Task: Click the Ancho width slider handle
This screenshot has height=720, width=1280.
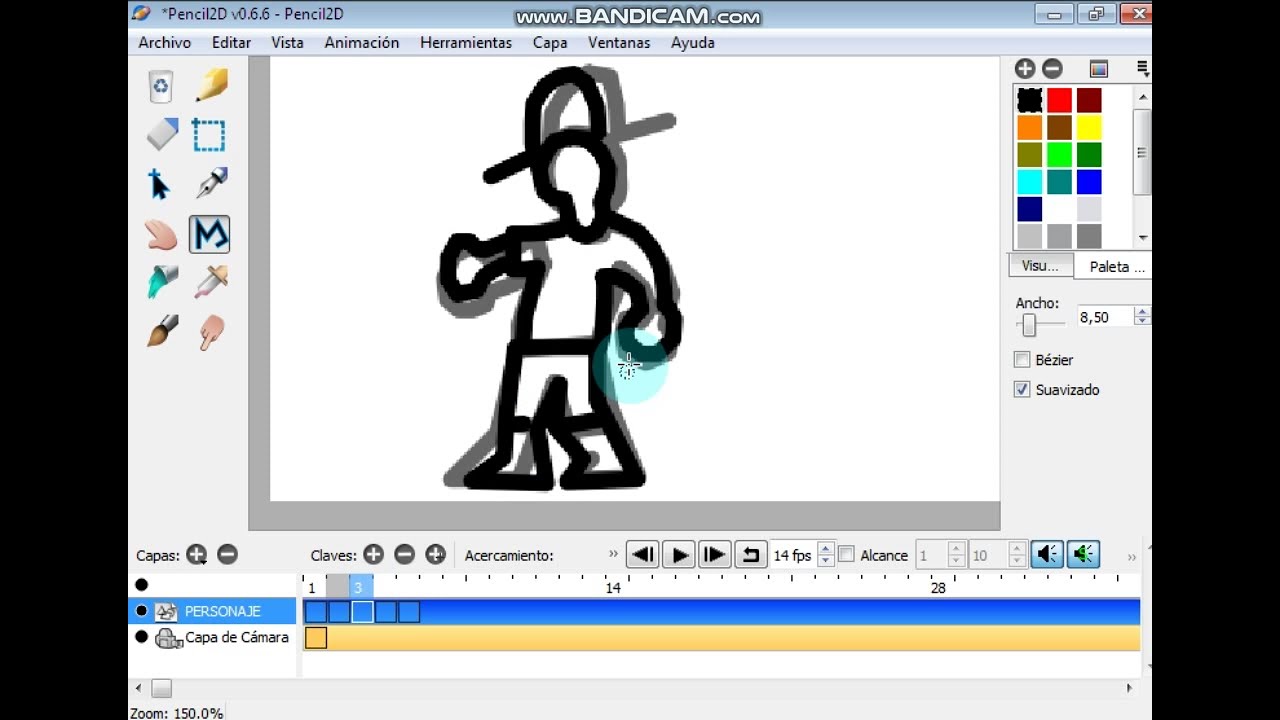Action: click(1029, 324)
